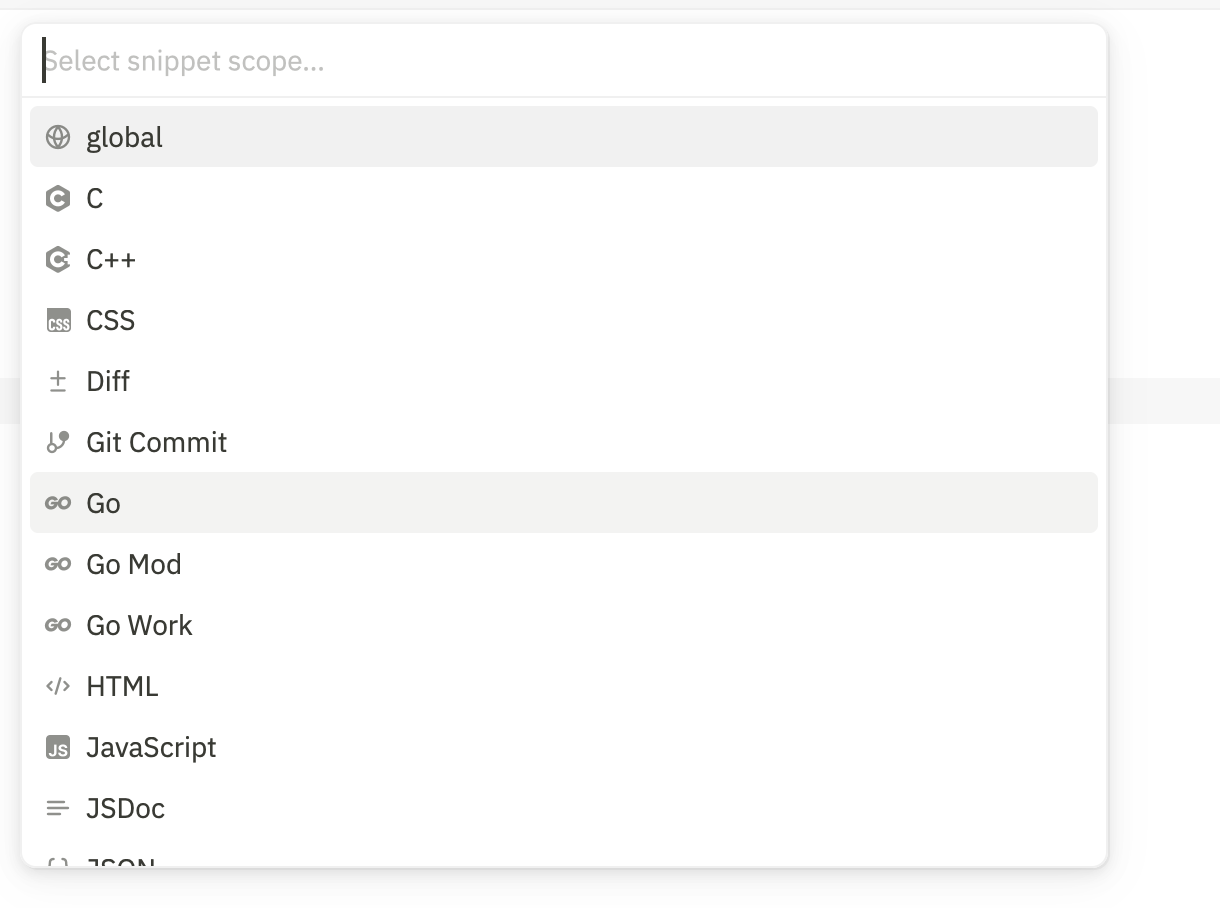Choose Go Work from the list
Image resolution: width=1220 pixels, height=908 pixels.
point(140,626)
